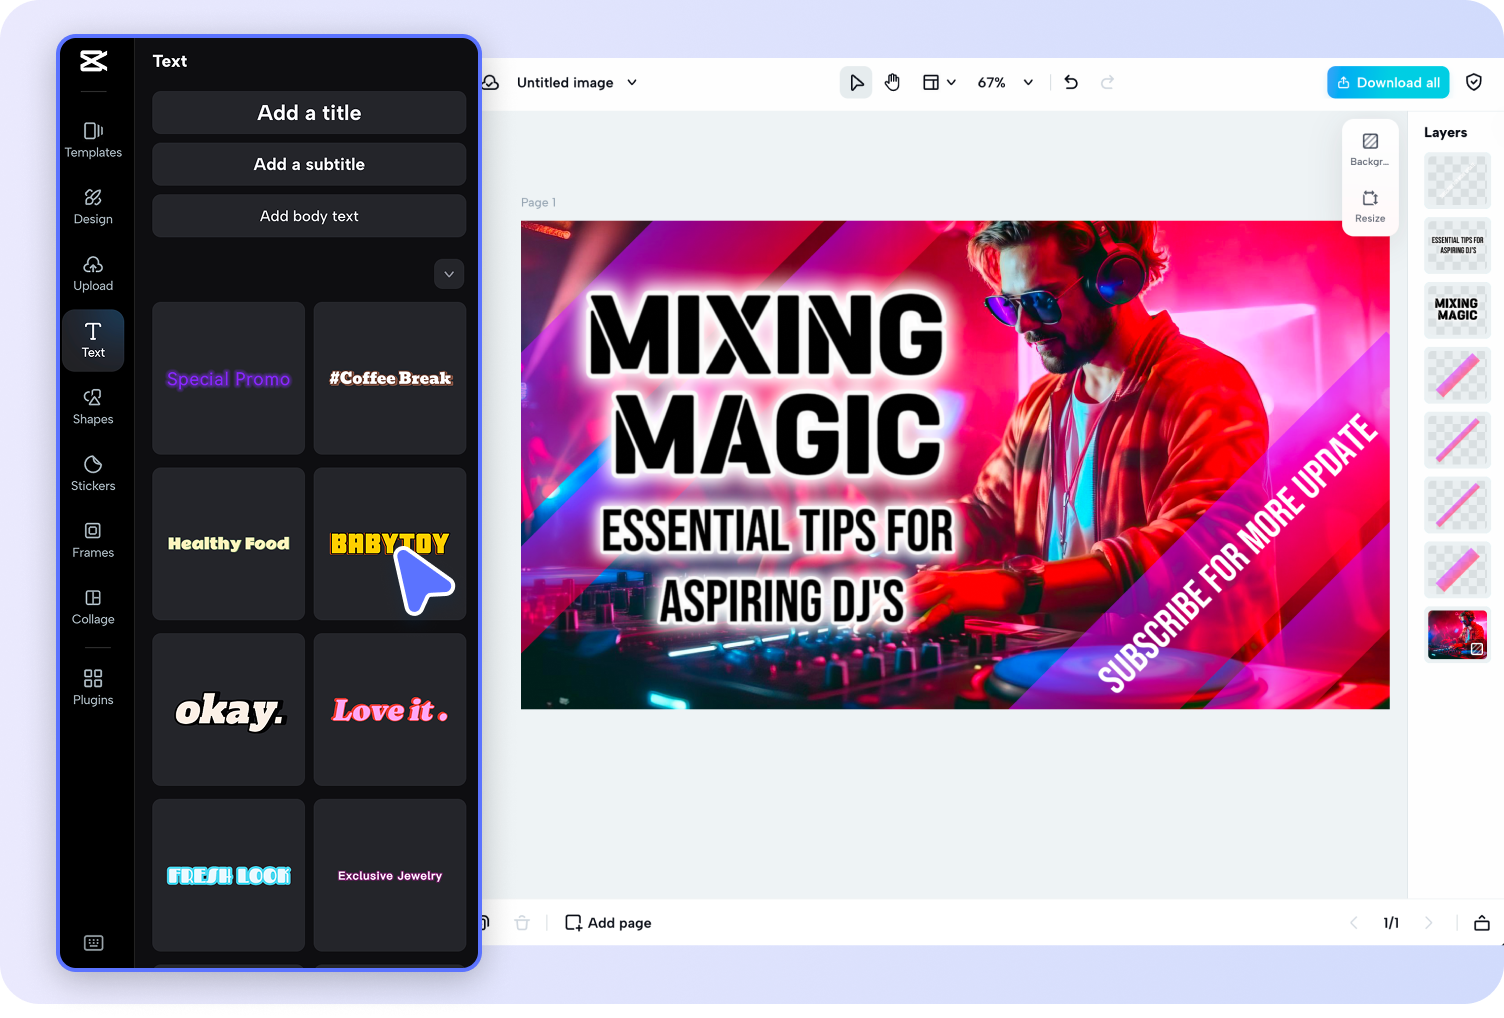Redo the last undone action

1107,83
